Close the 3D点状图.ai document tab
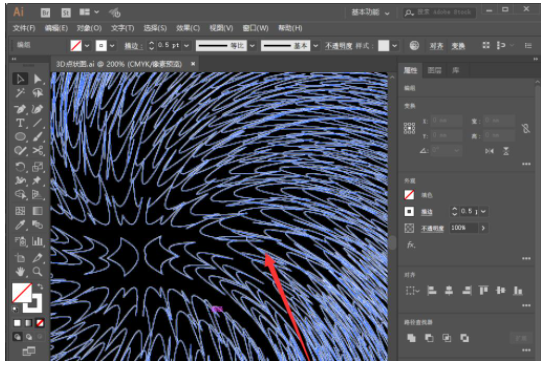Viewport: 545px width, 366px height. (x=193, y=64)
